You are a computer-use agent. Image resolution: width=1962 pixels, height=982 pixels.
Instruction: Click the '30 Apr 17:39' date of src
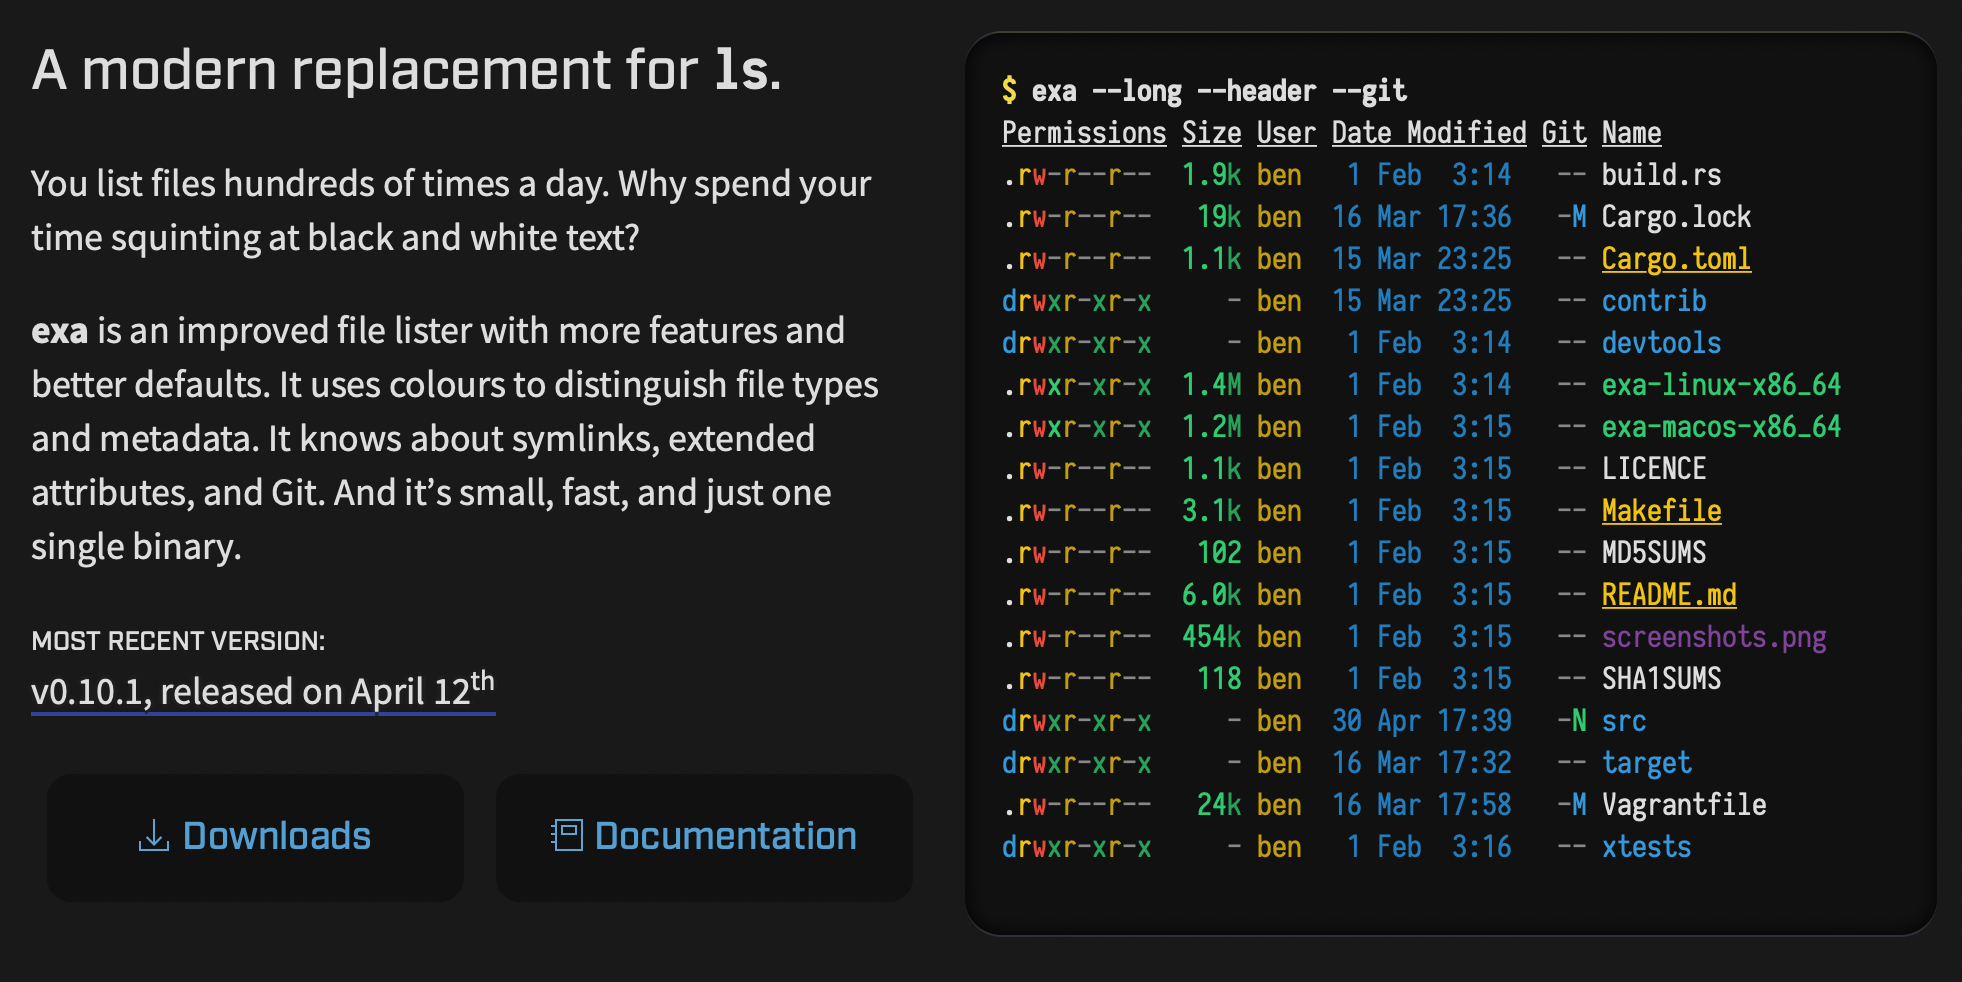(x=1422, y=721)
